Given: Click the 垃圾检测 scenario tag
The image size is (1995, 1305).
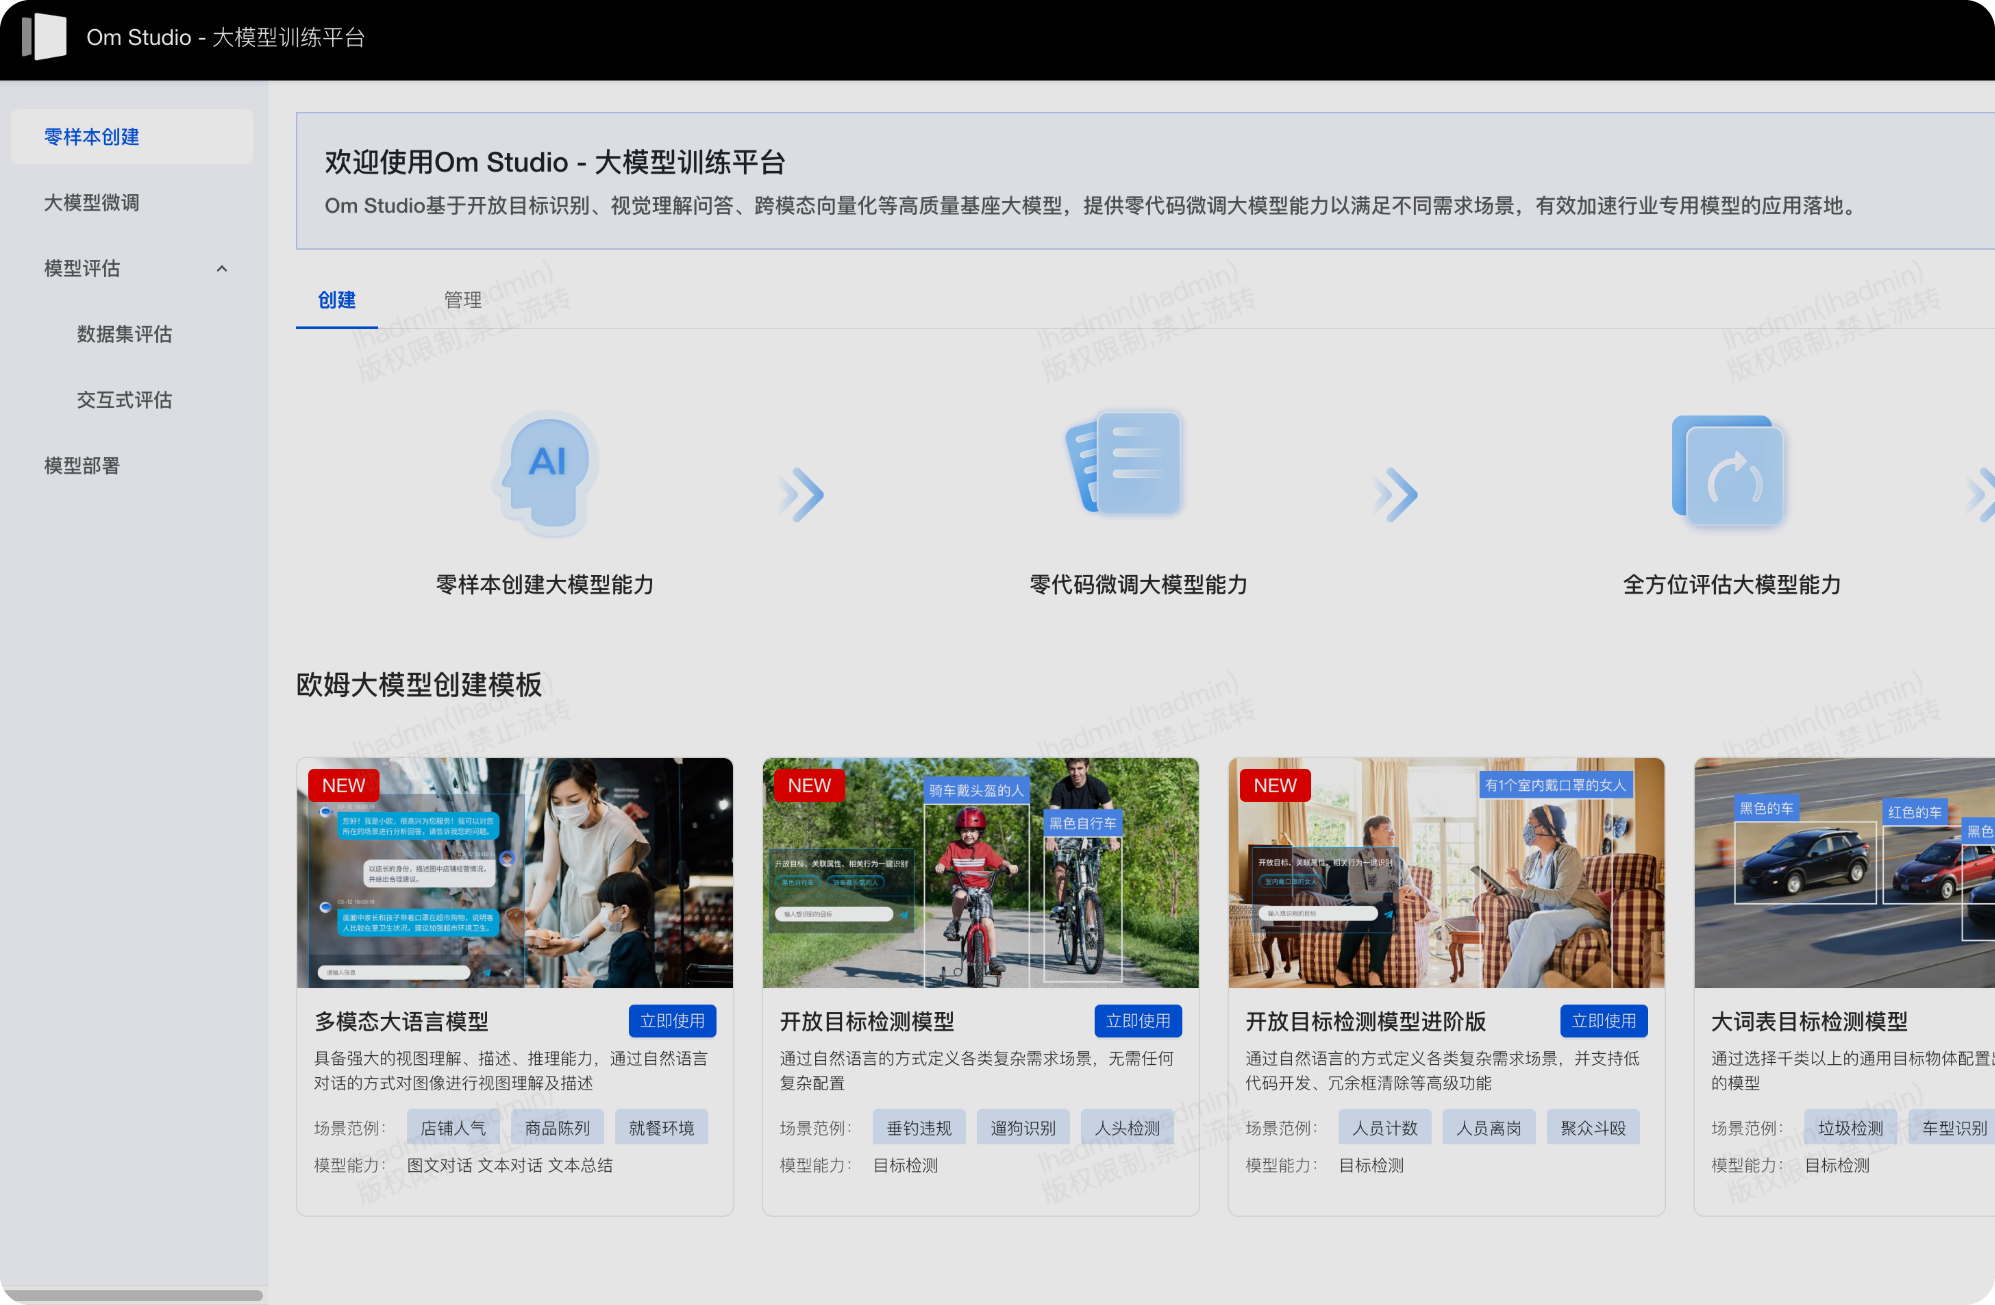Looking at the screenshot, I should pyautogui.click(x=1852, y=1128).
